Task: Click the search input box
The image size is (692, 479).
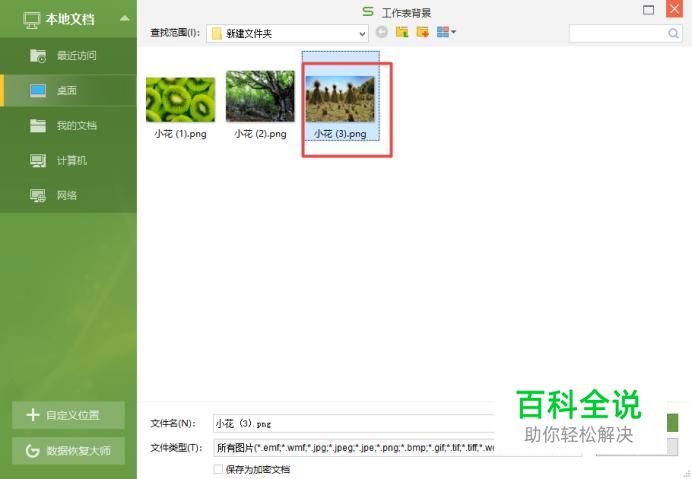Action: pos(618,33)
